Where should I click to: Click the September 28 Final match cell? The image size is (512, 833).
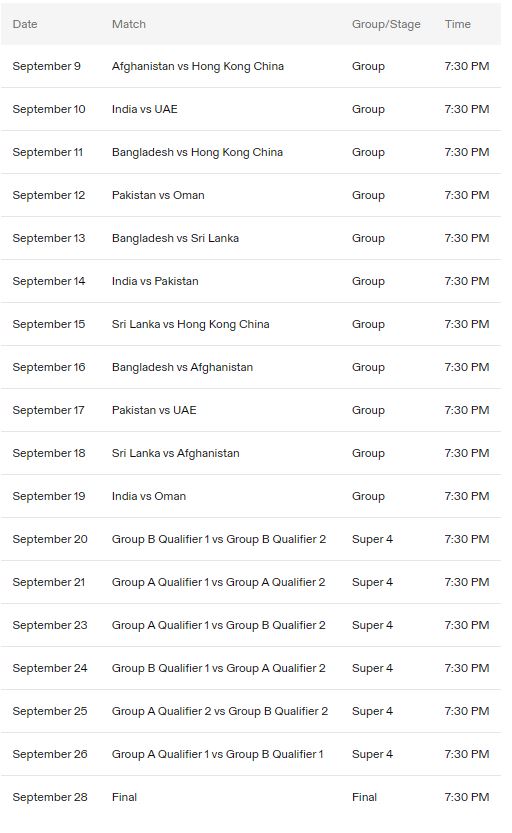click(124, 797)
